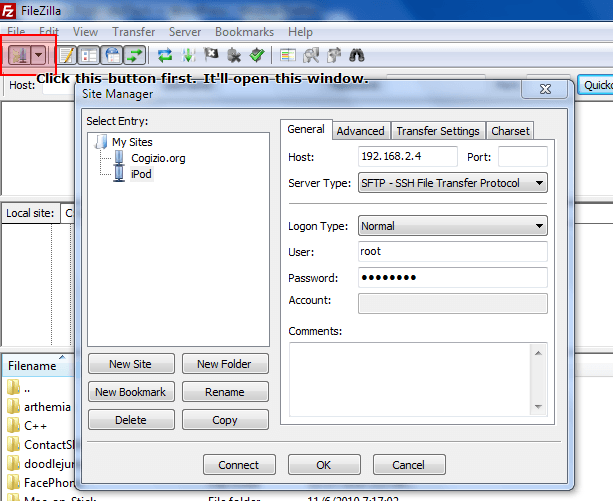Select the Cogizio.org site entry
Screen dimensions: 613x501
tap(158, 158)
